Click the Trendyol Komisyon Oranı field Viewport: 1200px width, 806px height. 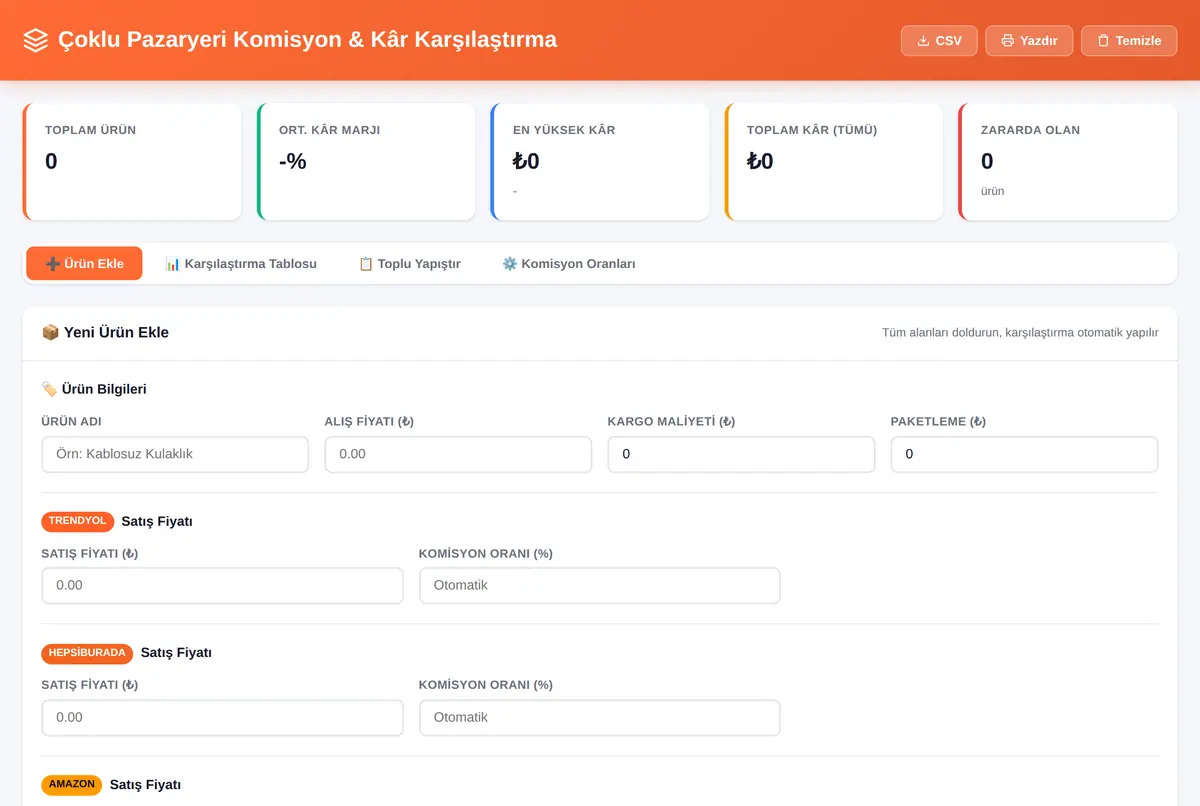[x=600, y=585]
